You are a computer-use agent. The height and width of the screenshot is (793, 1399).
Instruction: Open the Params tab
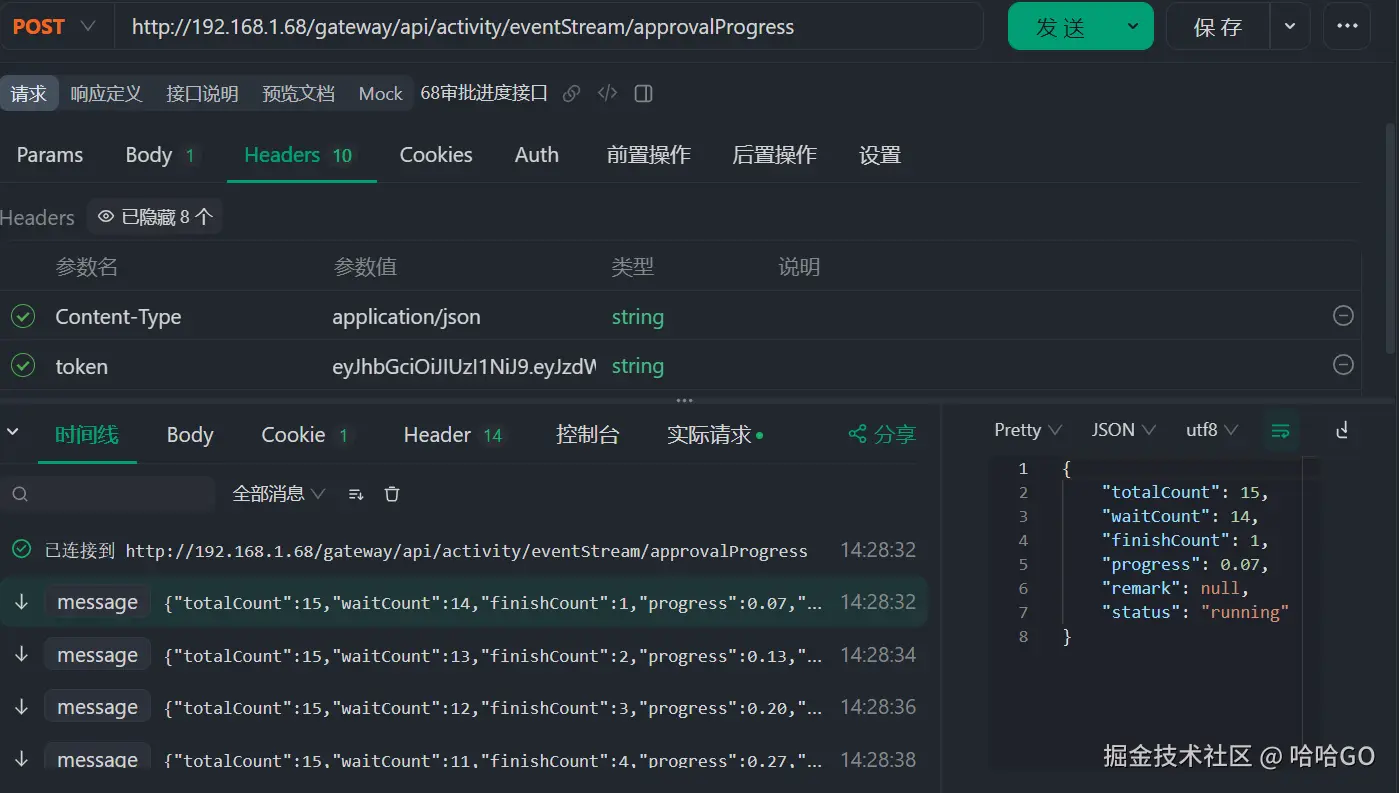[x=50, y=155]
